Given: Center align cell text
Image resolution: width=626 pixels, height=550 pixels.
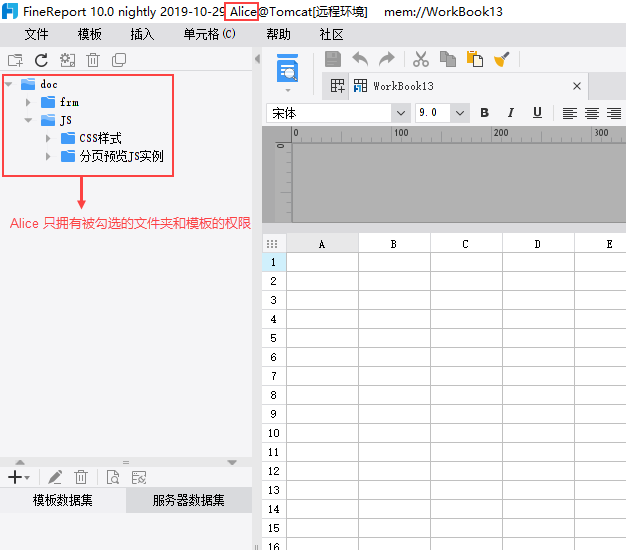Looking at the screenshot, I should click(592, 113).
